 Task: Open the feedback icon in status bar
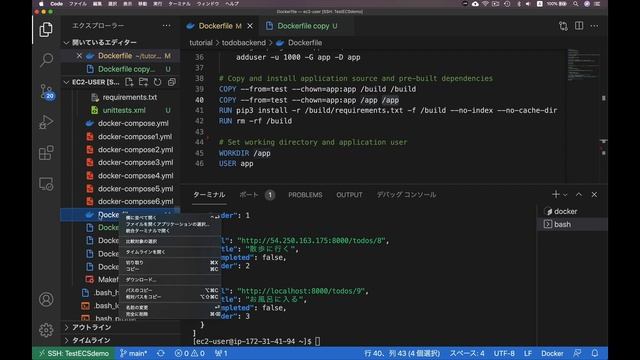[577, 353]
